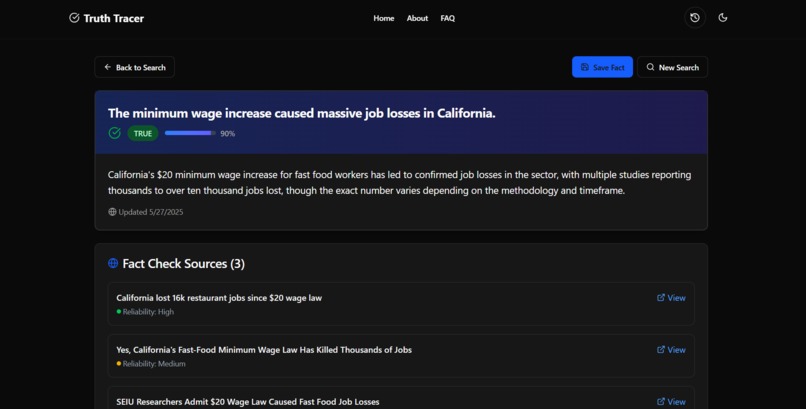Open the FAQ page
Viewport: 806px width, 409px height.
[447, 18]
